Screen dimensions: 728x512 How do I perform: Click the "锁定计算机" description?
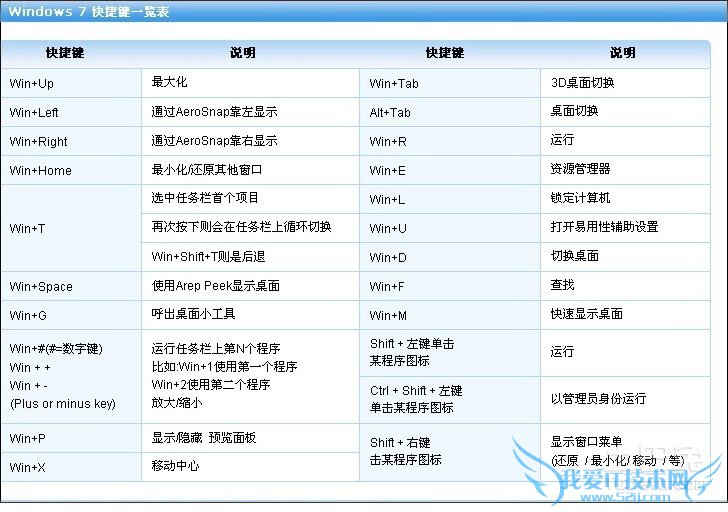580,198
